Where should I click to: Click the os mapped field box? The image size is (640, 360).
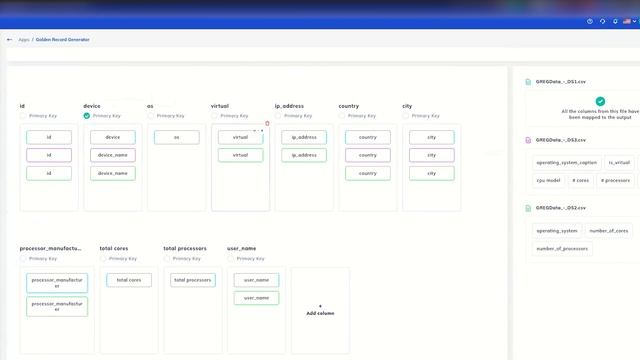point(177,138)
